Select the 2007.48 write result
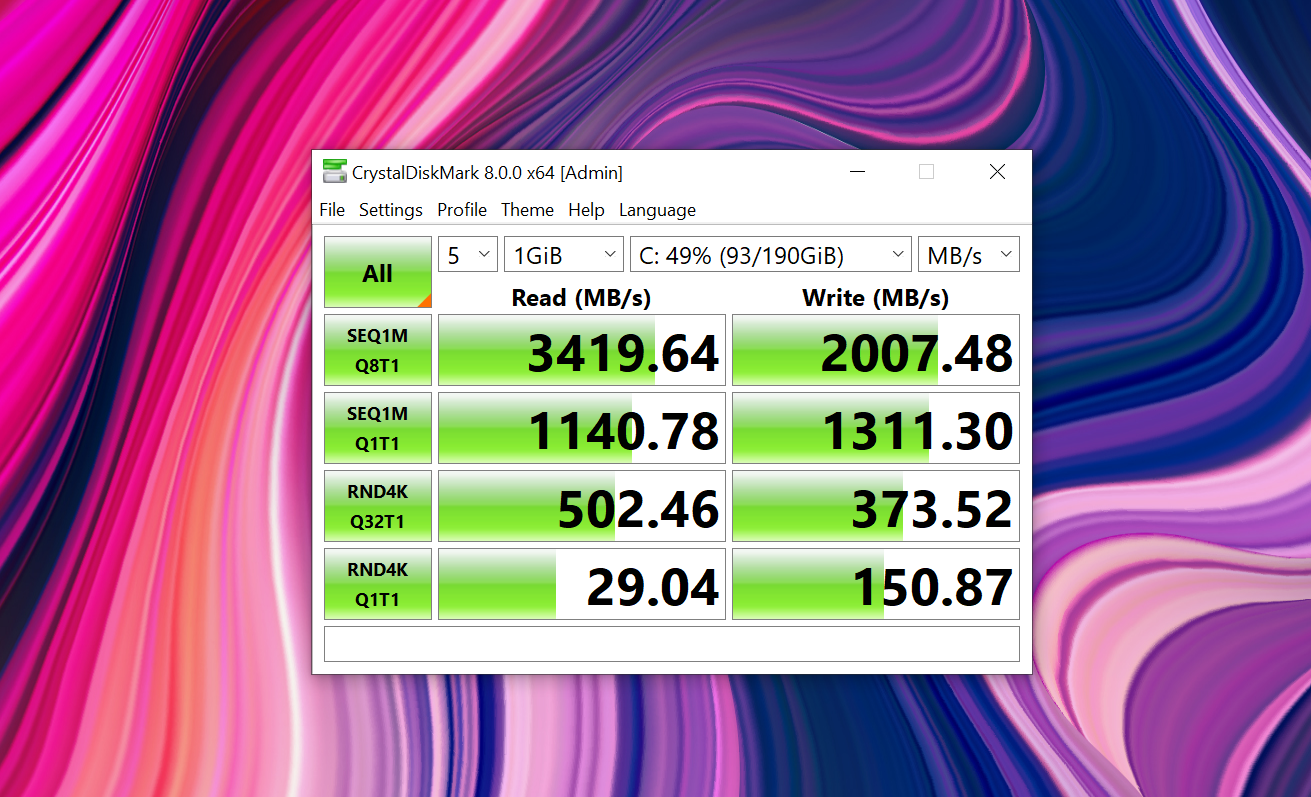 [876, 350]
